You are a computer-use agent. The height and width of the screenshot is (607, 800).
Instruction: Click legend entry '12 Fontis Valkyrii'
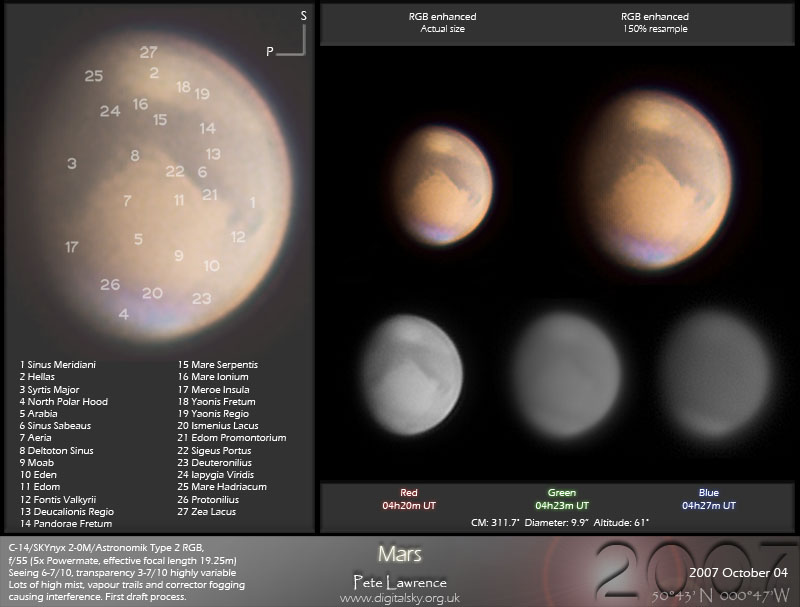(58, 499)
